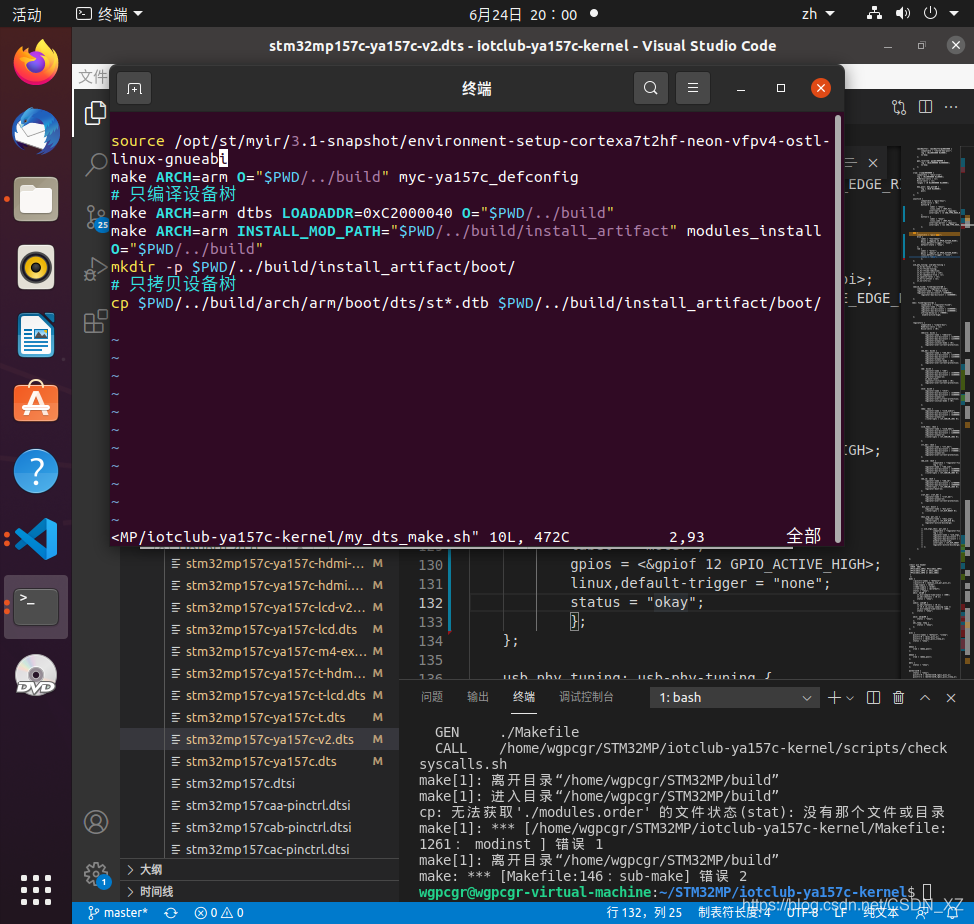Click network icon in top bar
Screen dimensions: 974x924
pos(874,14)
